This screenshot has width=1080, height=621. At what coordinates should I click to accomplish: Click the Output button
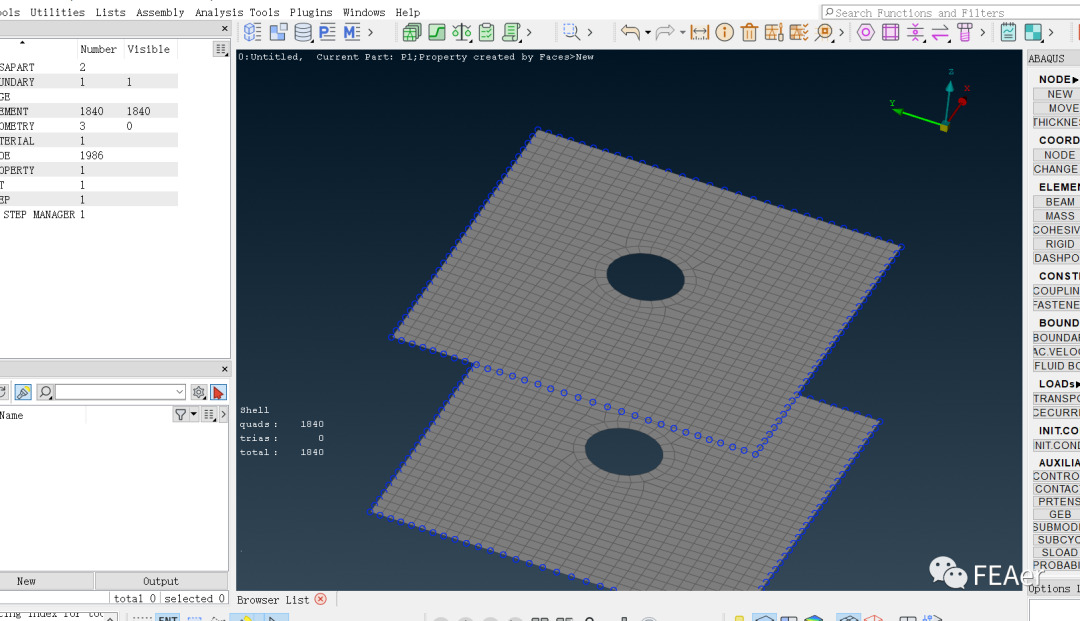click(160, 581)
